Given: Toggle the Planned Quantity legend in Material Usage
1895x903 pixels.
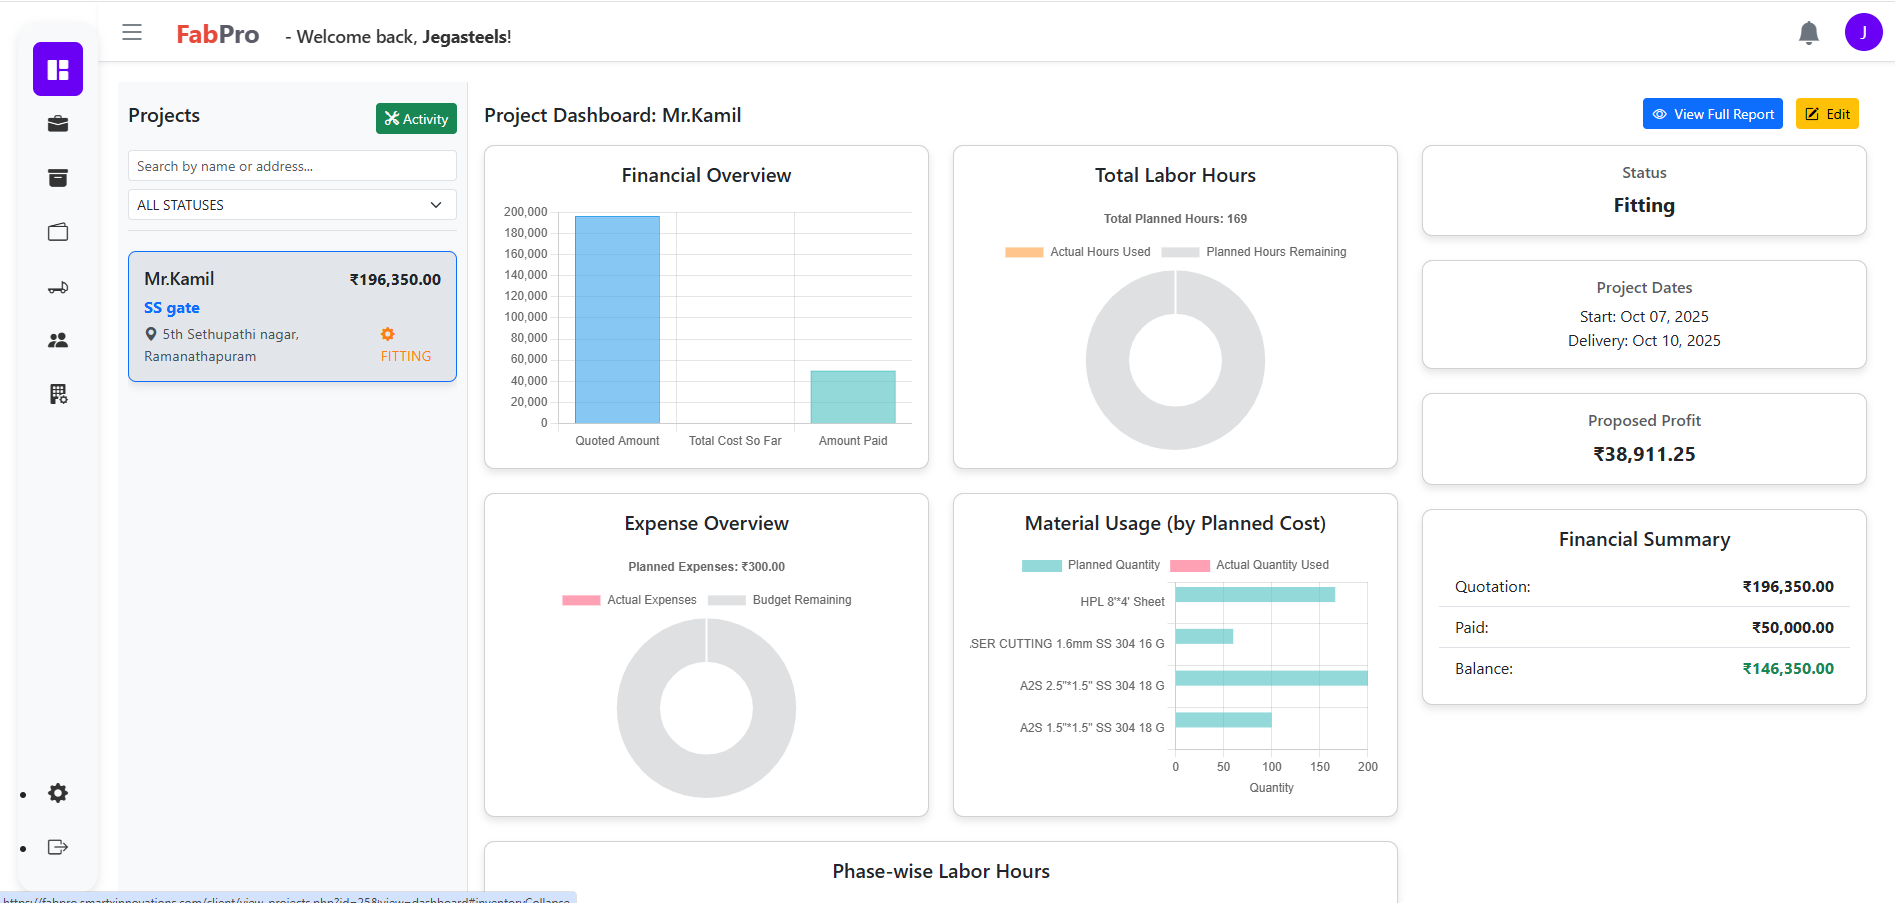Looking at the screenshot, I should [x=1089, y=565].
